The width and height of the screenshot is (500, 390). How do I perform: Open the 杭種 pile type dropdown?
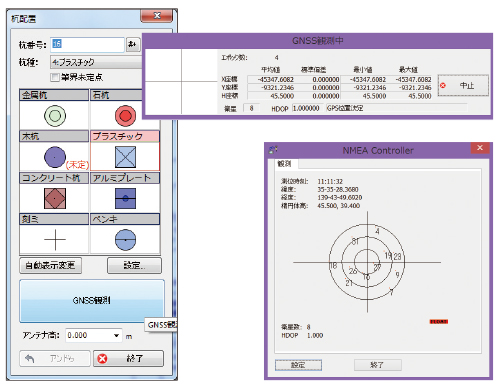tap(96, 62)
